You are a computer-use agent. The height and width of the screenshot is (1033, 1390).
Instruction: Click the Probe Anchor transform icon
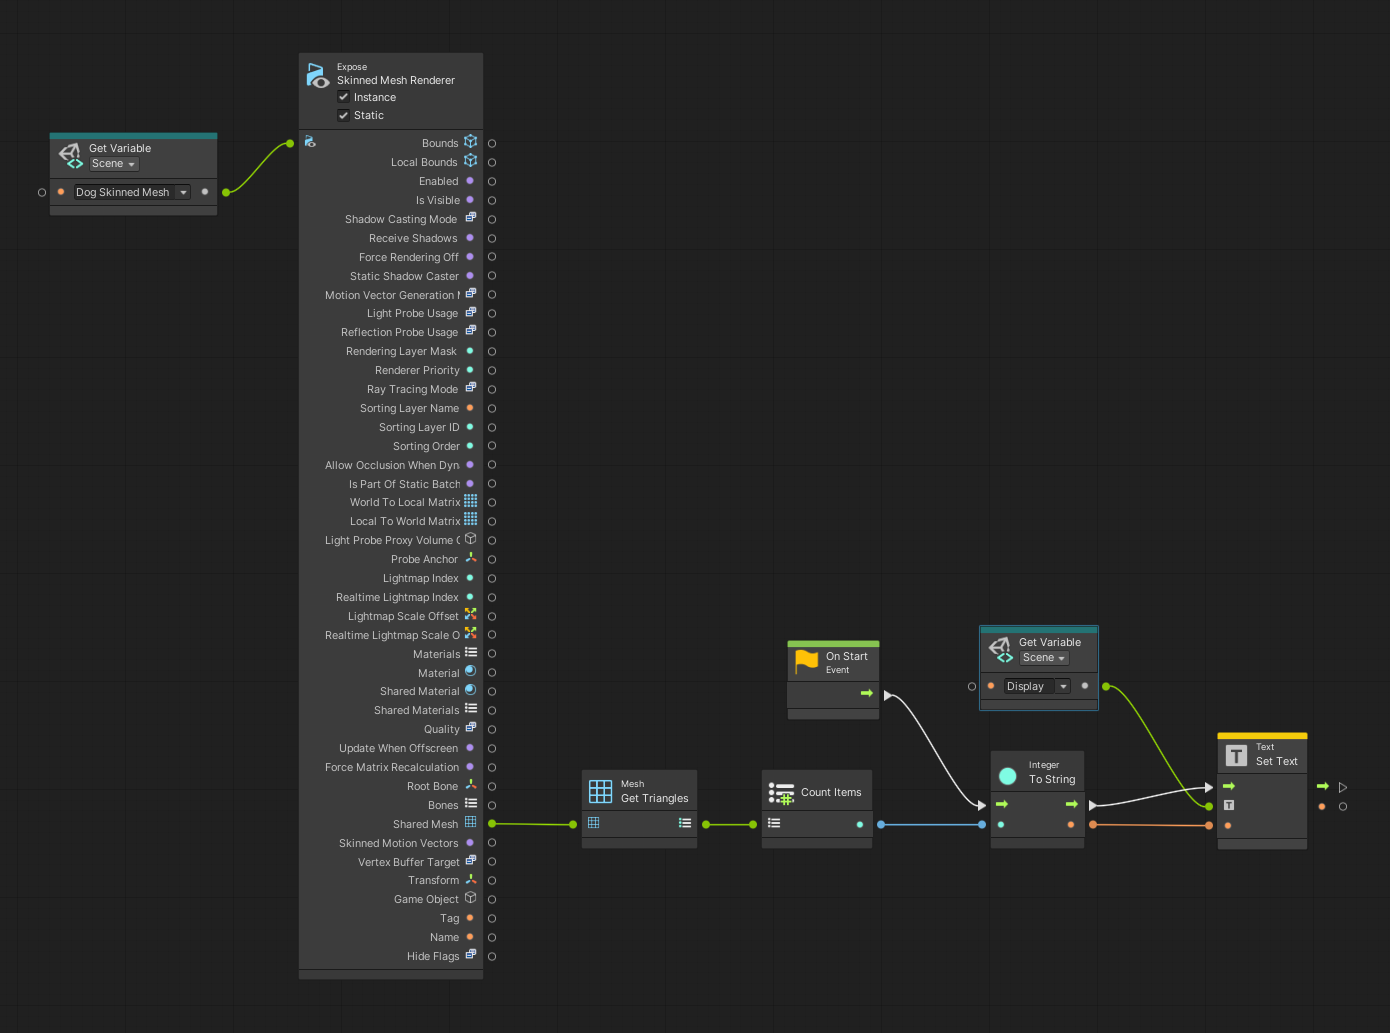470,558
